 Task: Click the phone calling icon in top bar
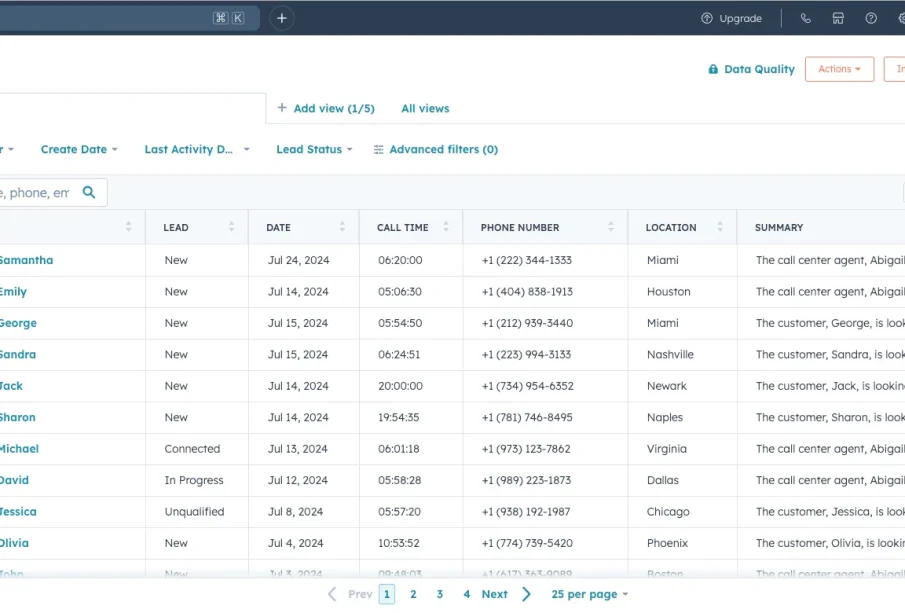tap(806, 18)
